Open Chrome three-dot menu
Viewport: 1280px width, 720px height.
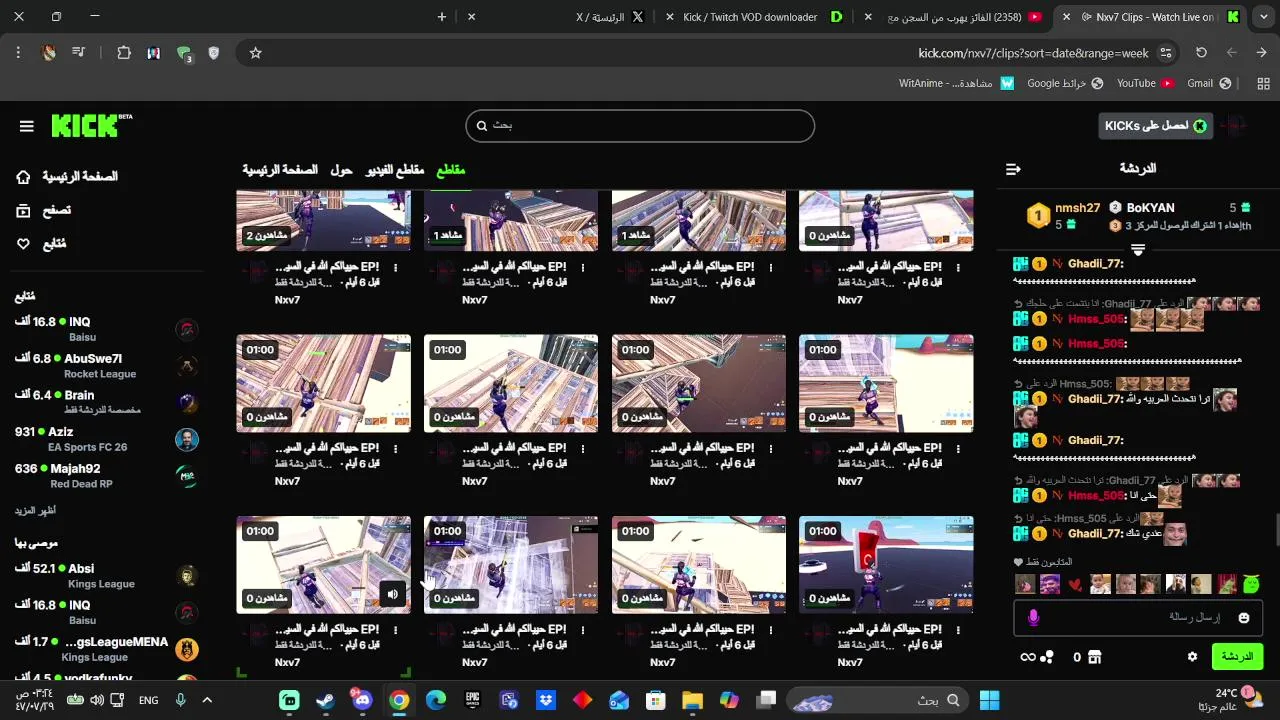[x=18, y=53]
